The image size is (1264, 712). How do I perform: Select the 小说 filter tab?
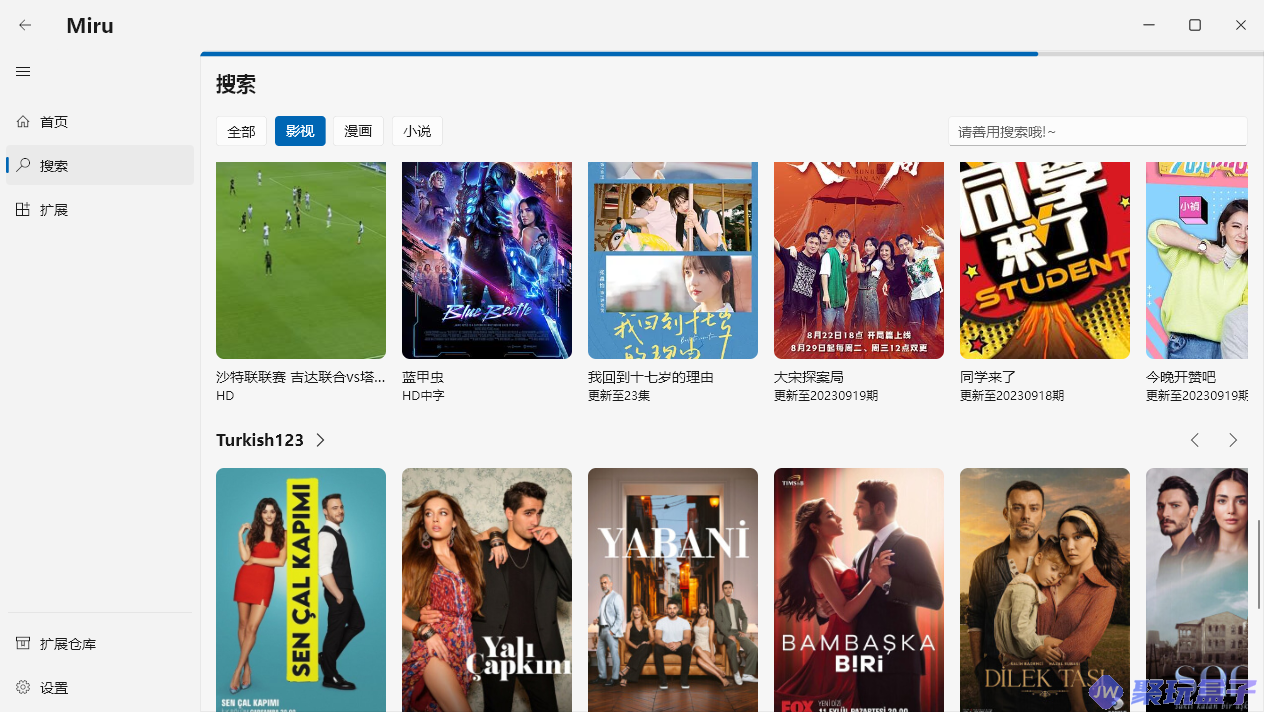pyautogui.click(x=417, y=131)
